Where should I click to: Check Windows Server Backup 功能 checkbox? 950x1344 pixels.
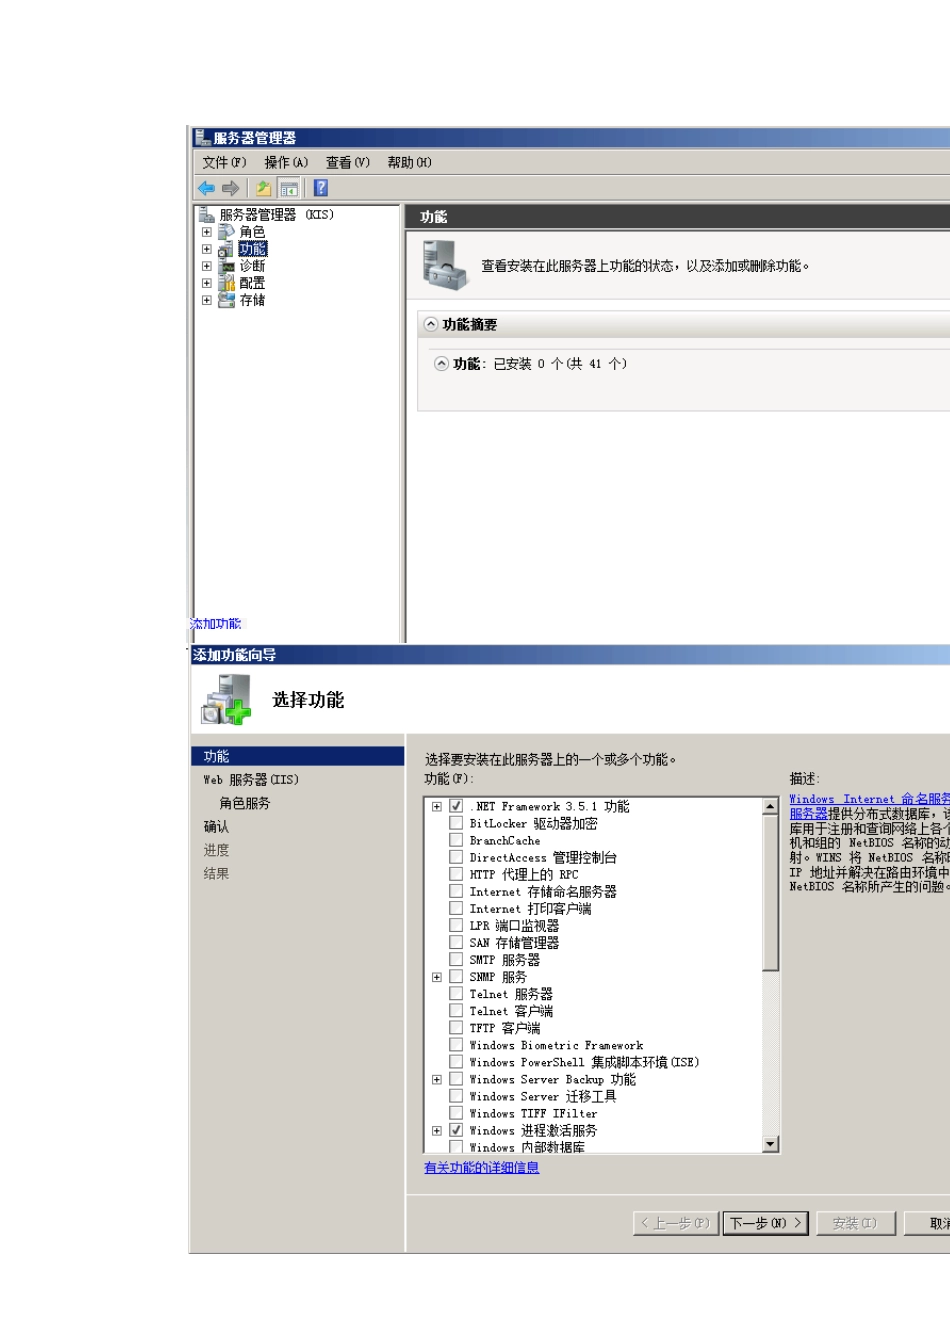456,1079
